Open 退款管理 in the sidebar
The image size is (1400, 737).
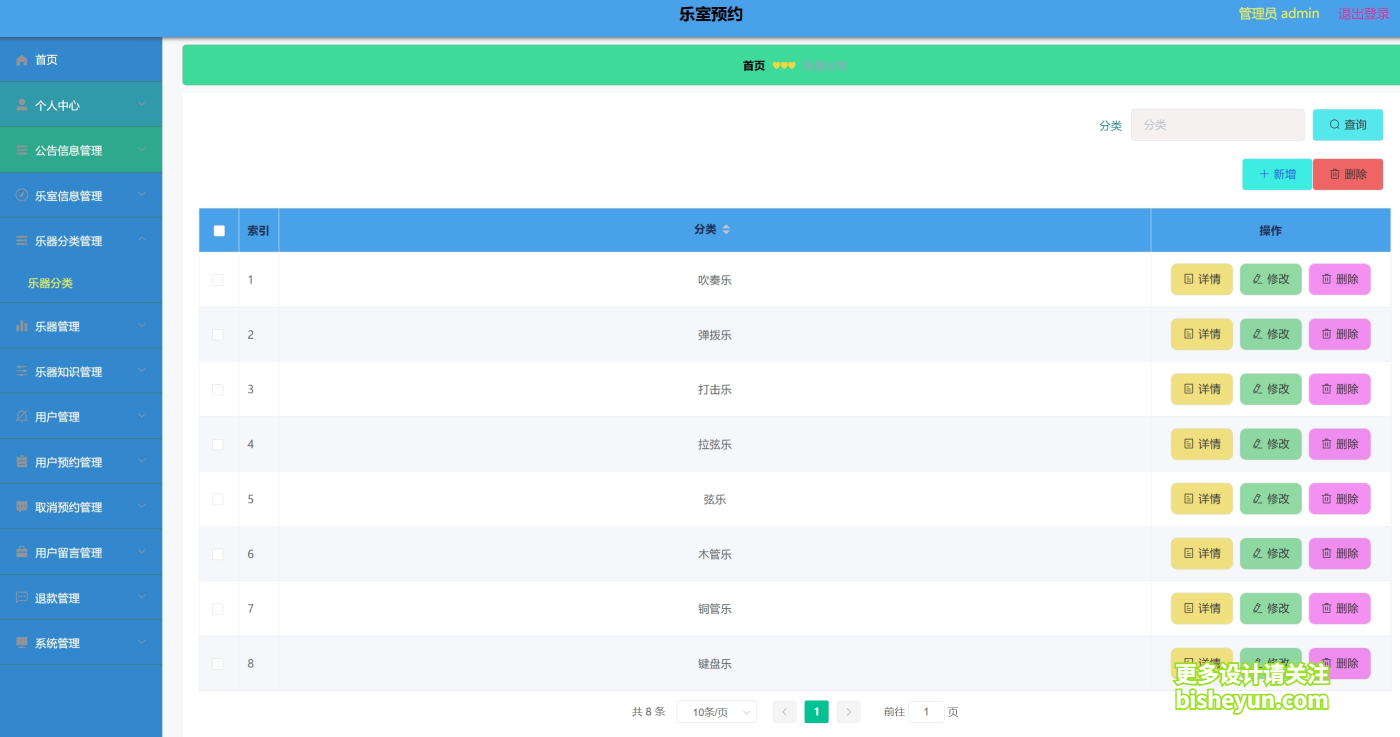(x=81, y=598)
